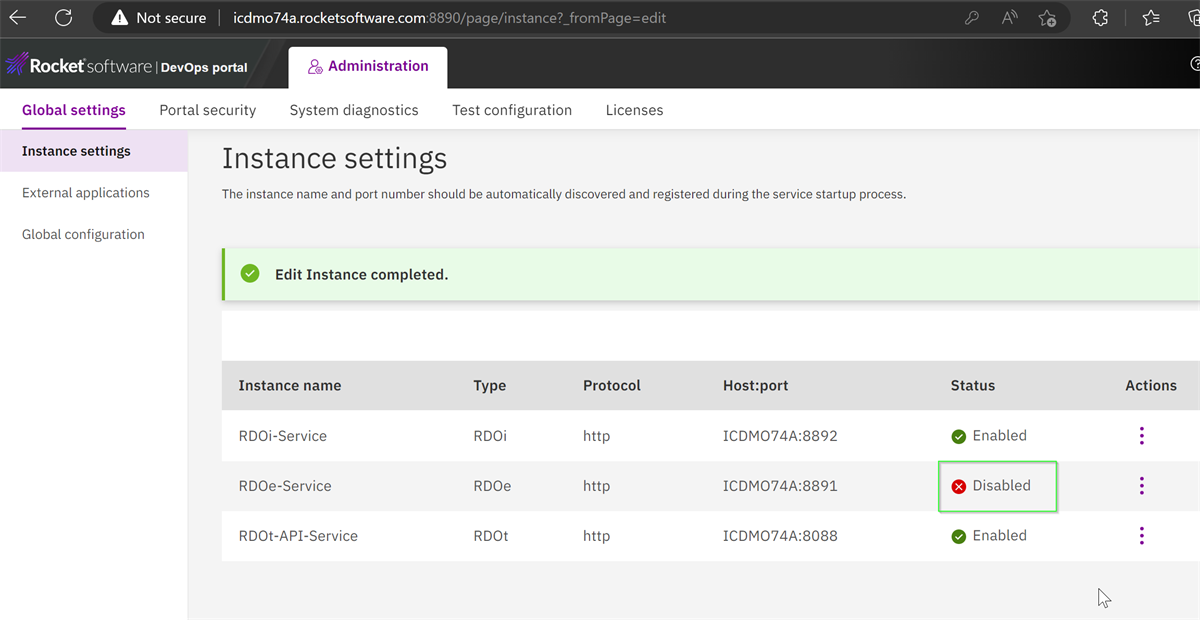Open the actions dropdown for RDOe-Service

pyautogui.click(x=1141, y=485)
